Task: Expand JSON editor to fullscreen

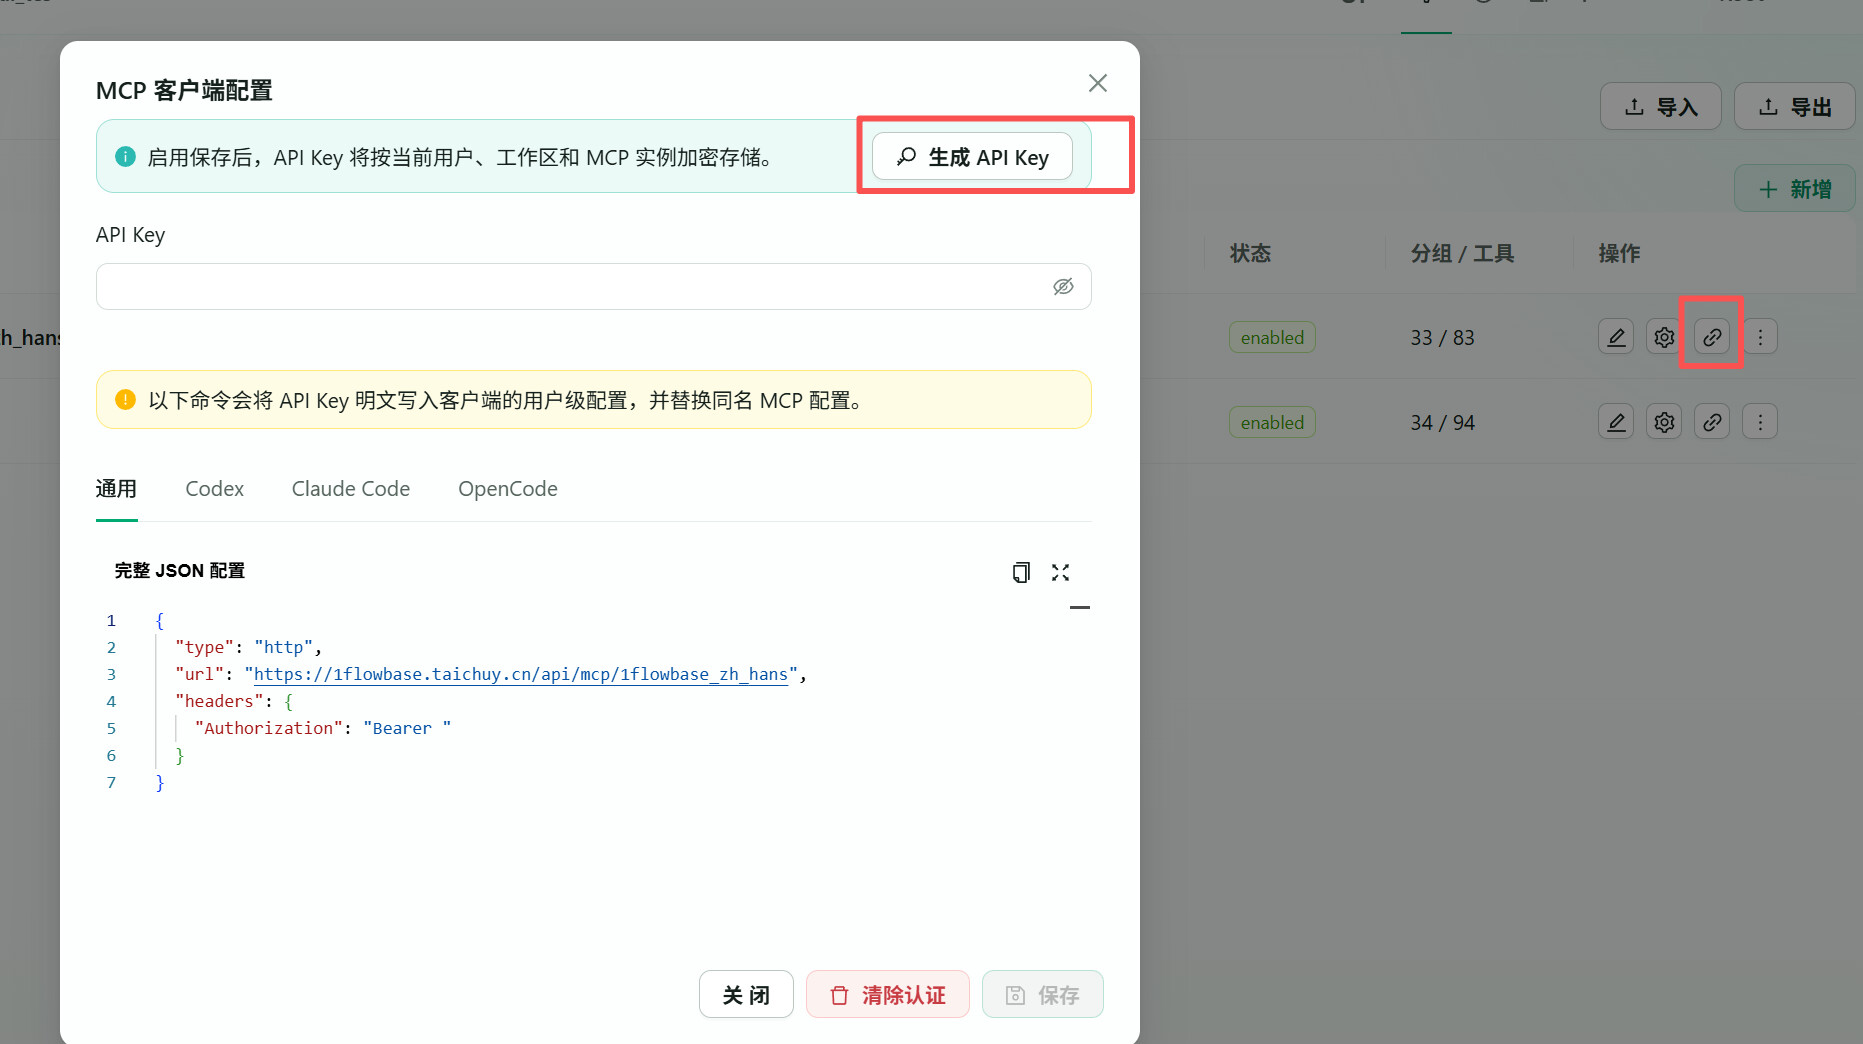Action: (x=1060, y=572)
